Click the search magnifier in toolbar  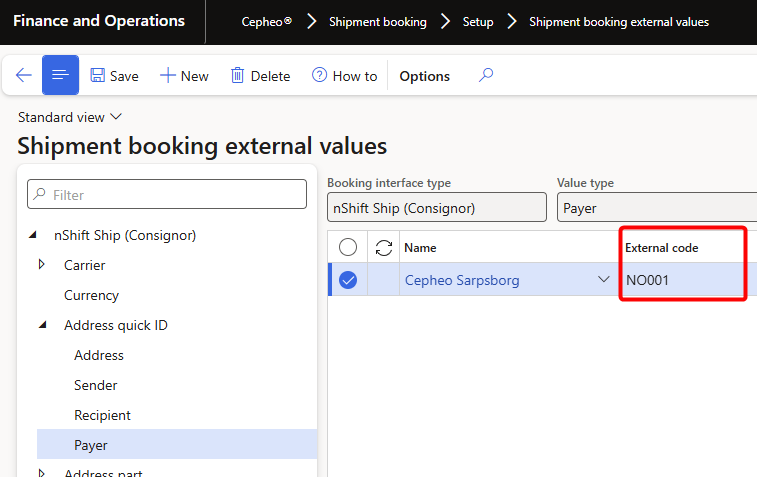point(486,75)
